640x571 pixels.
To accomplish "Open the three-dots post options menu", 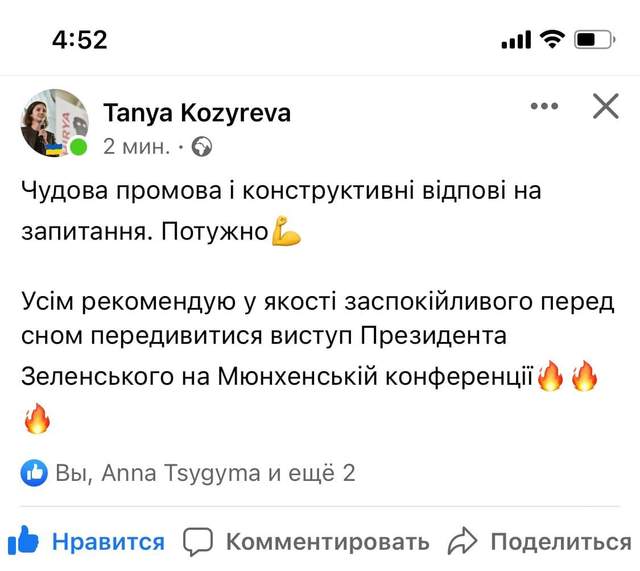I will (545, 106).
